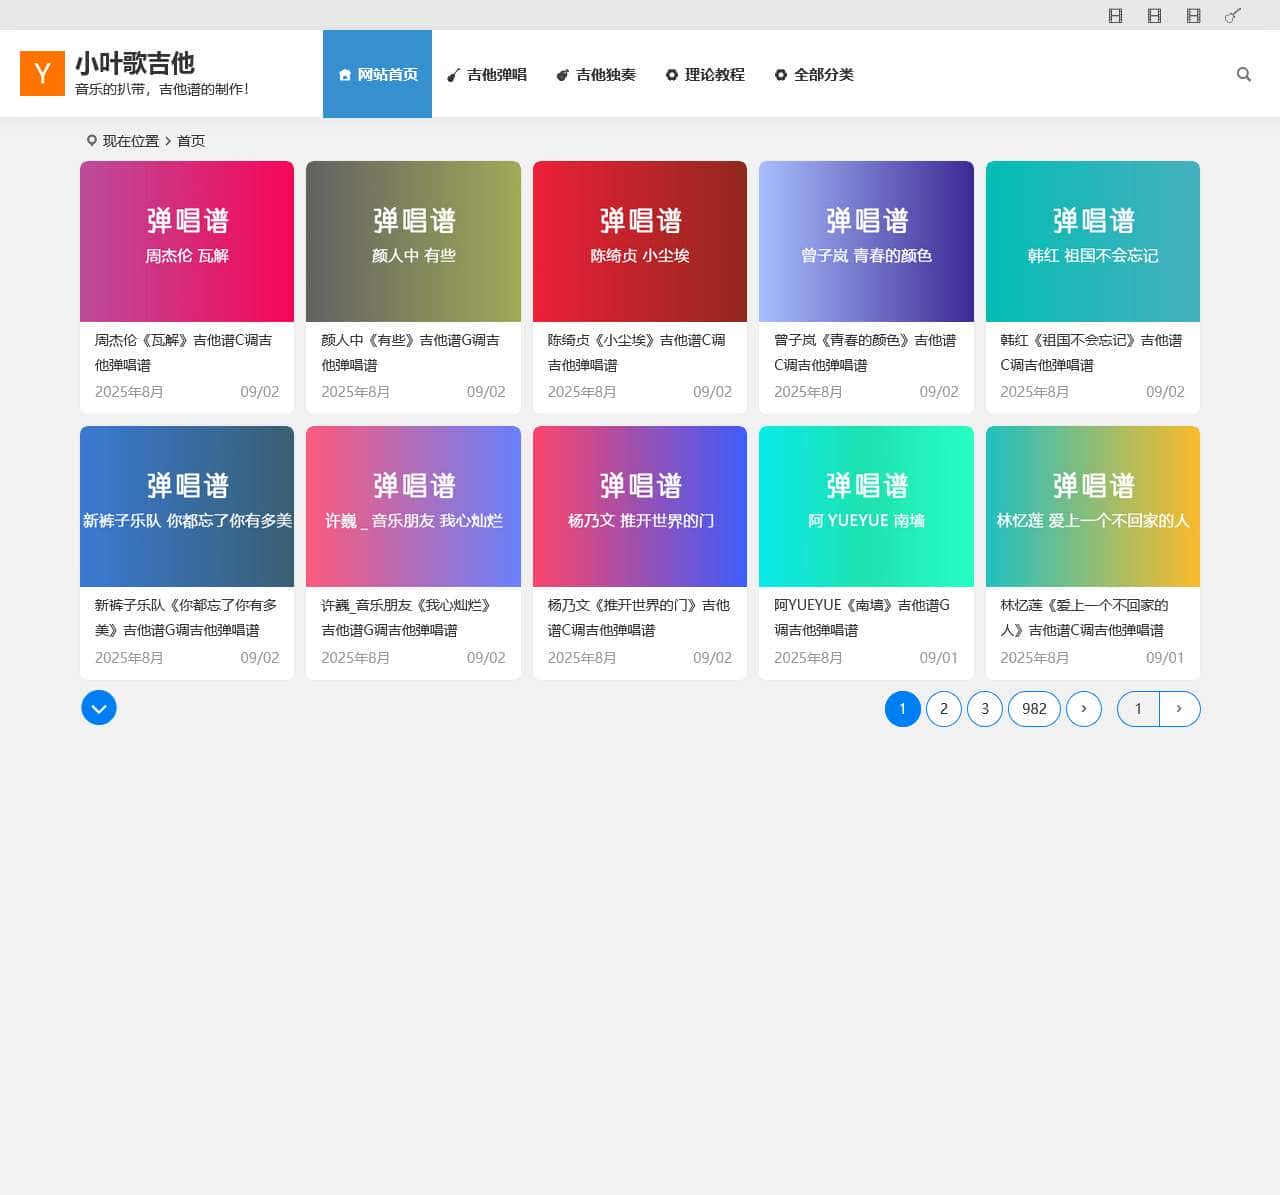Select pagination page 1 filled button
This screenshot has width=1280, height=1195.
(x=903, y=709)
